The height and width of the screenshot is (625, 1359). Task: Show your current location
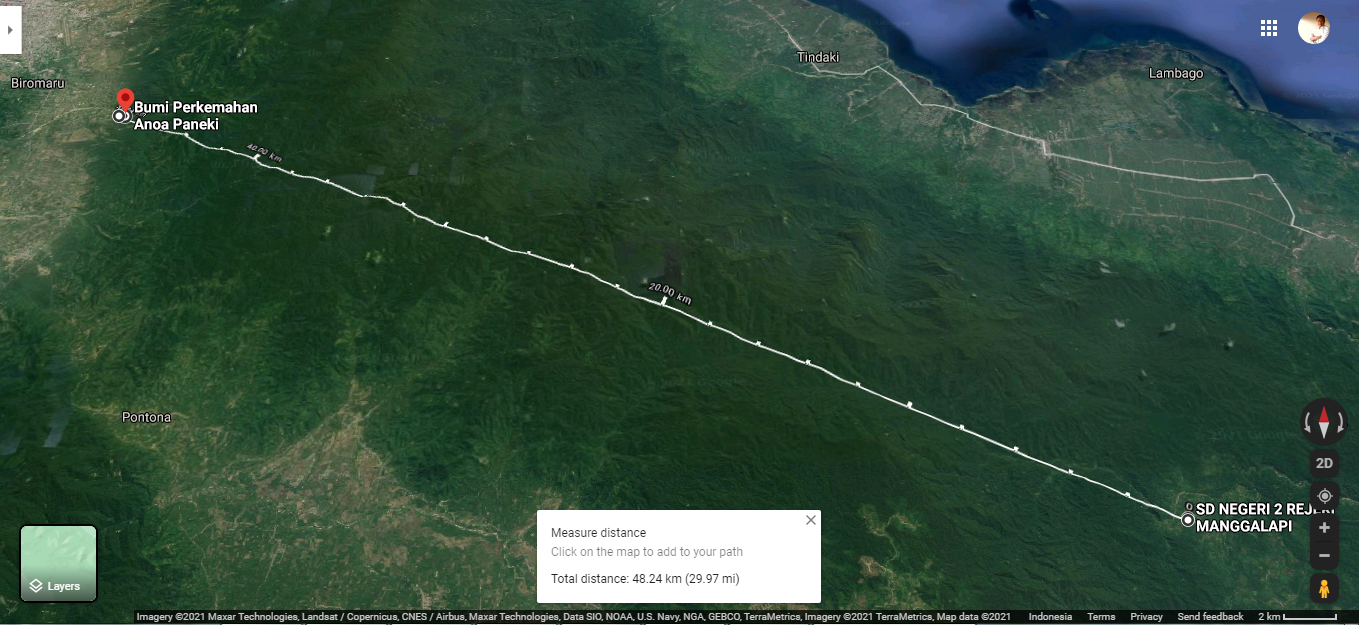click(x=1324, y=496)
